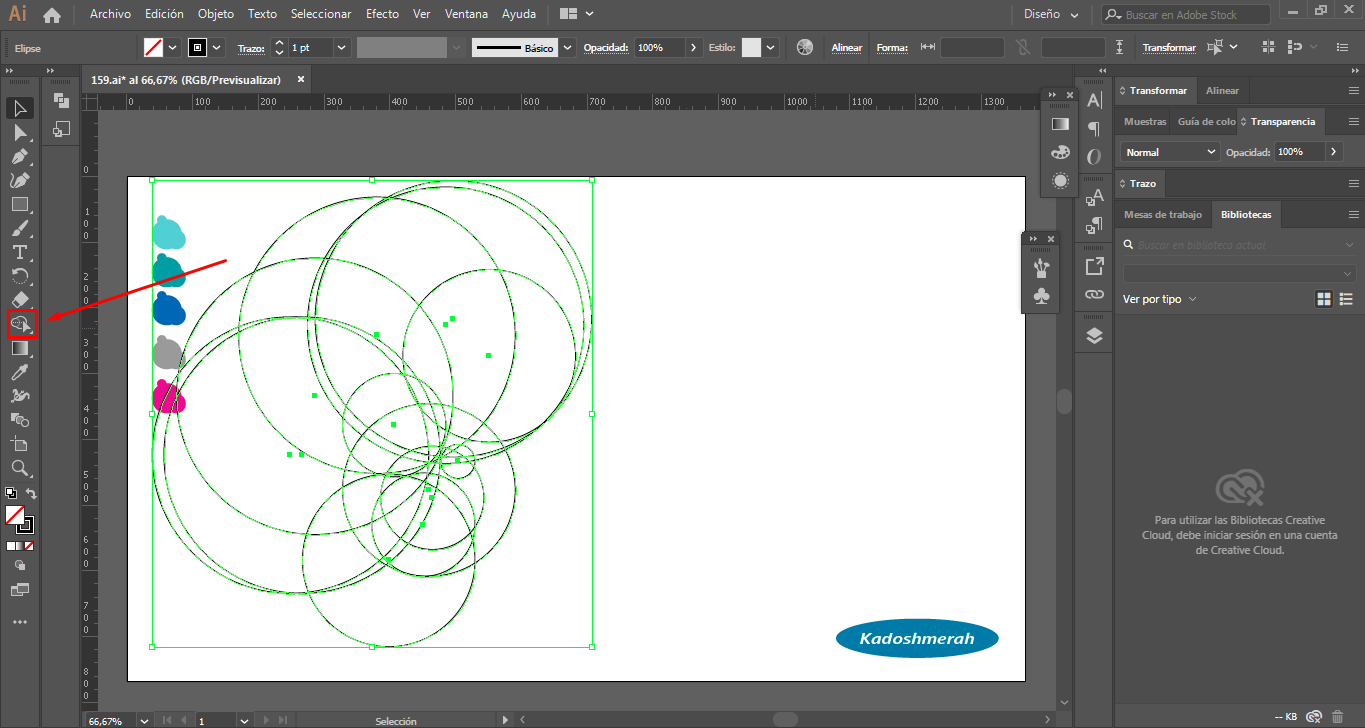This screenshot has height=728, width=1365.
Task: Open the Layers panel icon
Action: coord(1094,336)
